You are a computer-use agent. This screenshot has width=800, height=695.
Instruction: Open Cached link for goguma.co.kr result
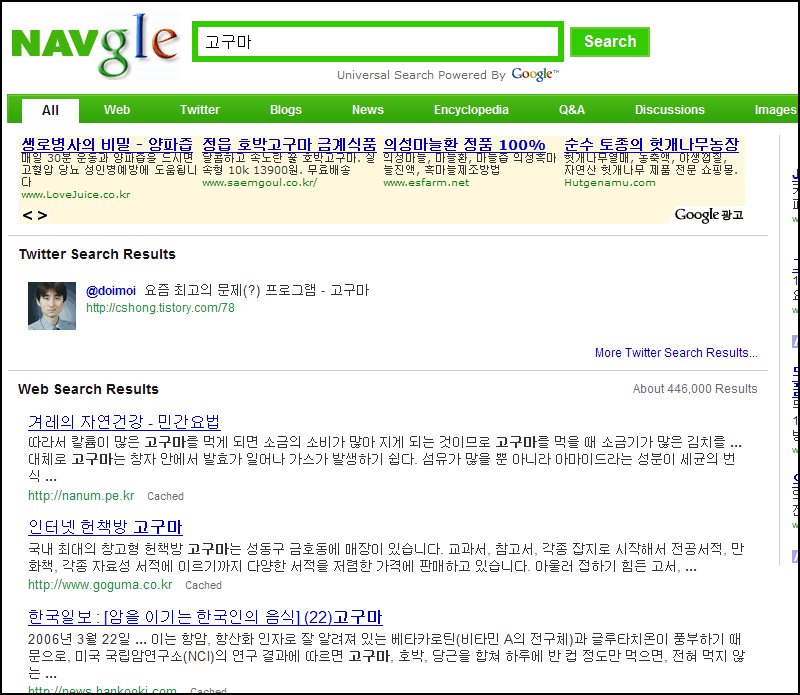click(x=203, y=585)
